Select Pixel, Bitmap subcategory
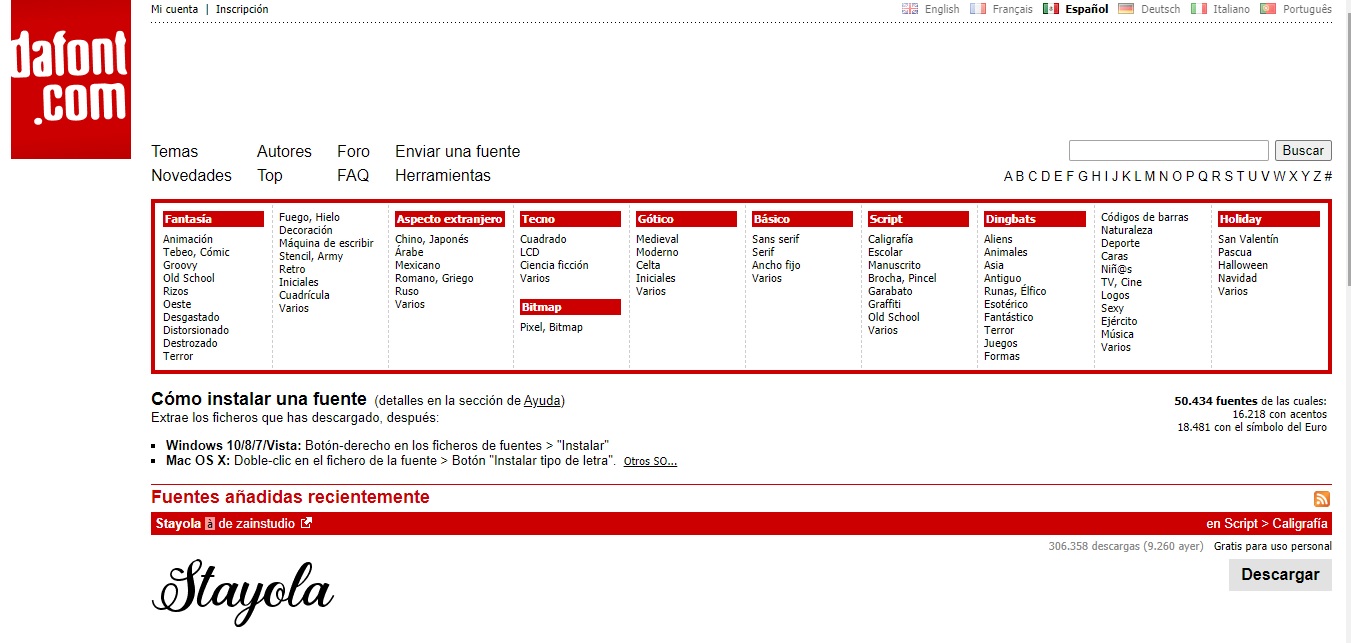The width and height of the screenshot is (1351, 643). [551, 327]
